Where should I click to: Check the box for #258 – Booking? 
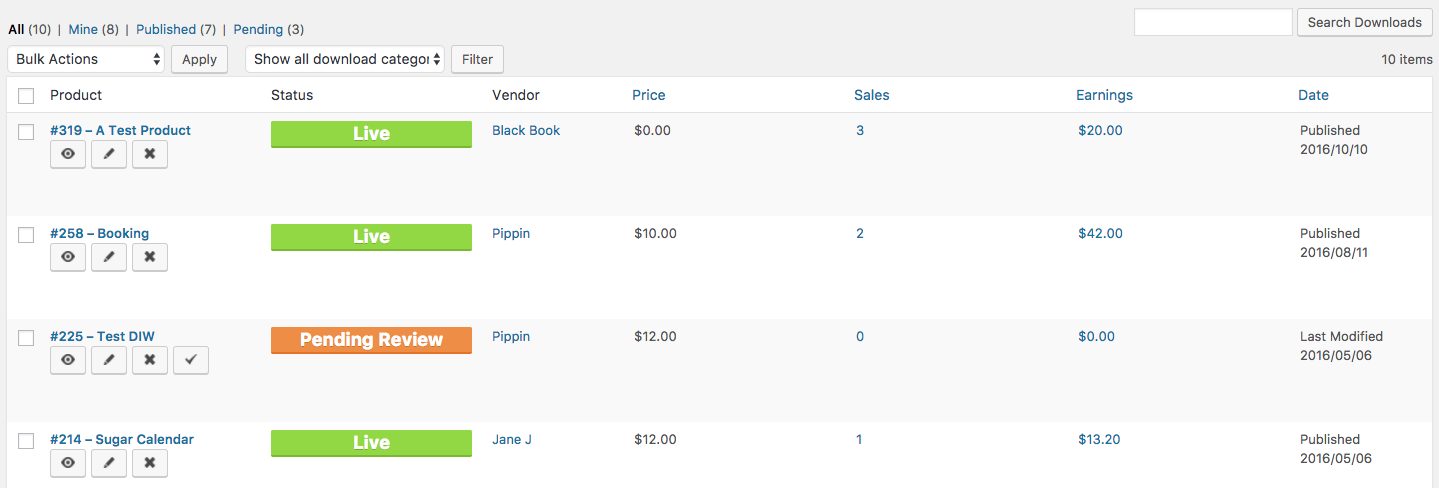click(x=27, y=234)
